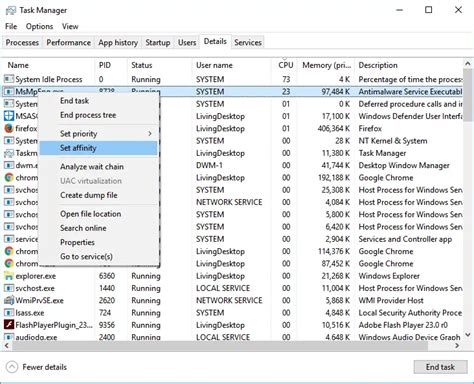
Task: Click Fewer details link
Action: tap(45, 367)
